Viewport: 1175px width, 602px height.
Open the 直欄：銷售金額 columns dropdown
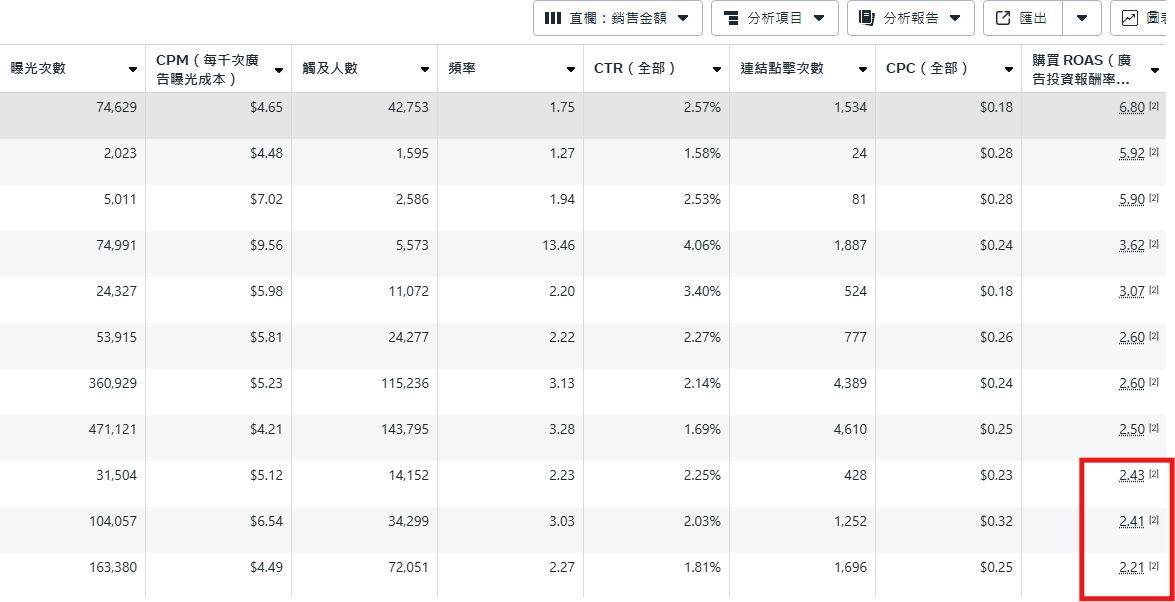(617, 18)
